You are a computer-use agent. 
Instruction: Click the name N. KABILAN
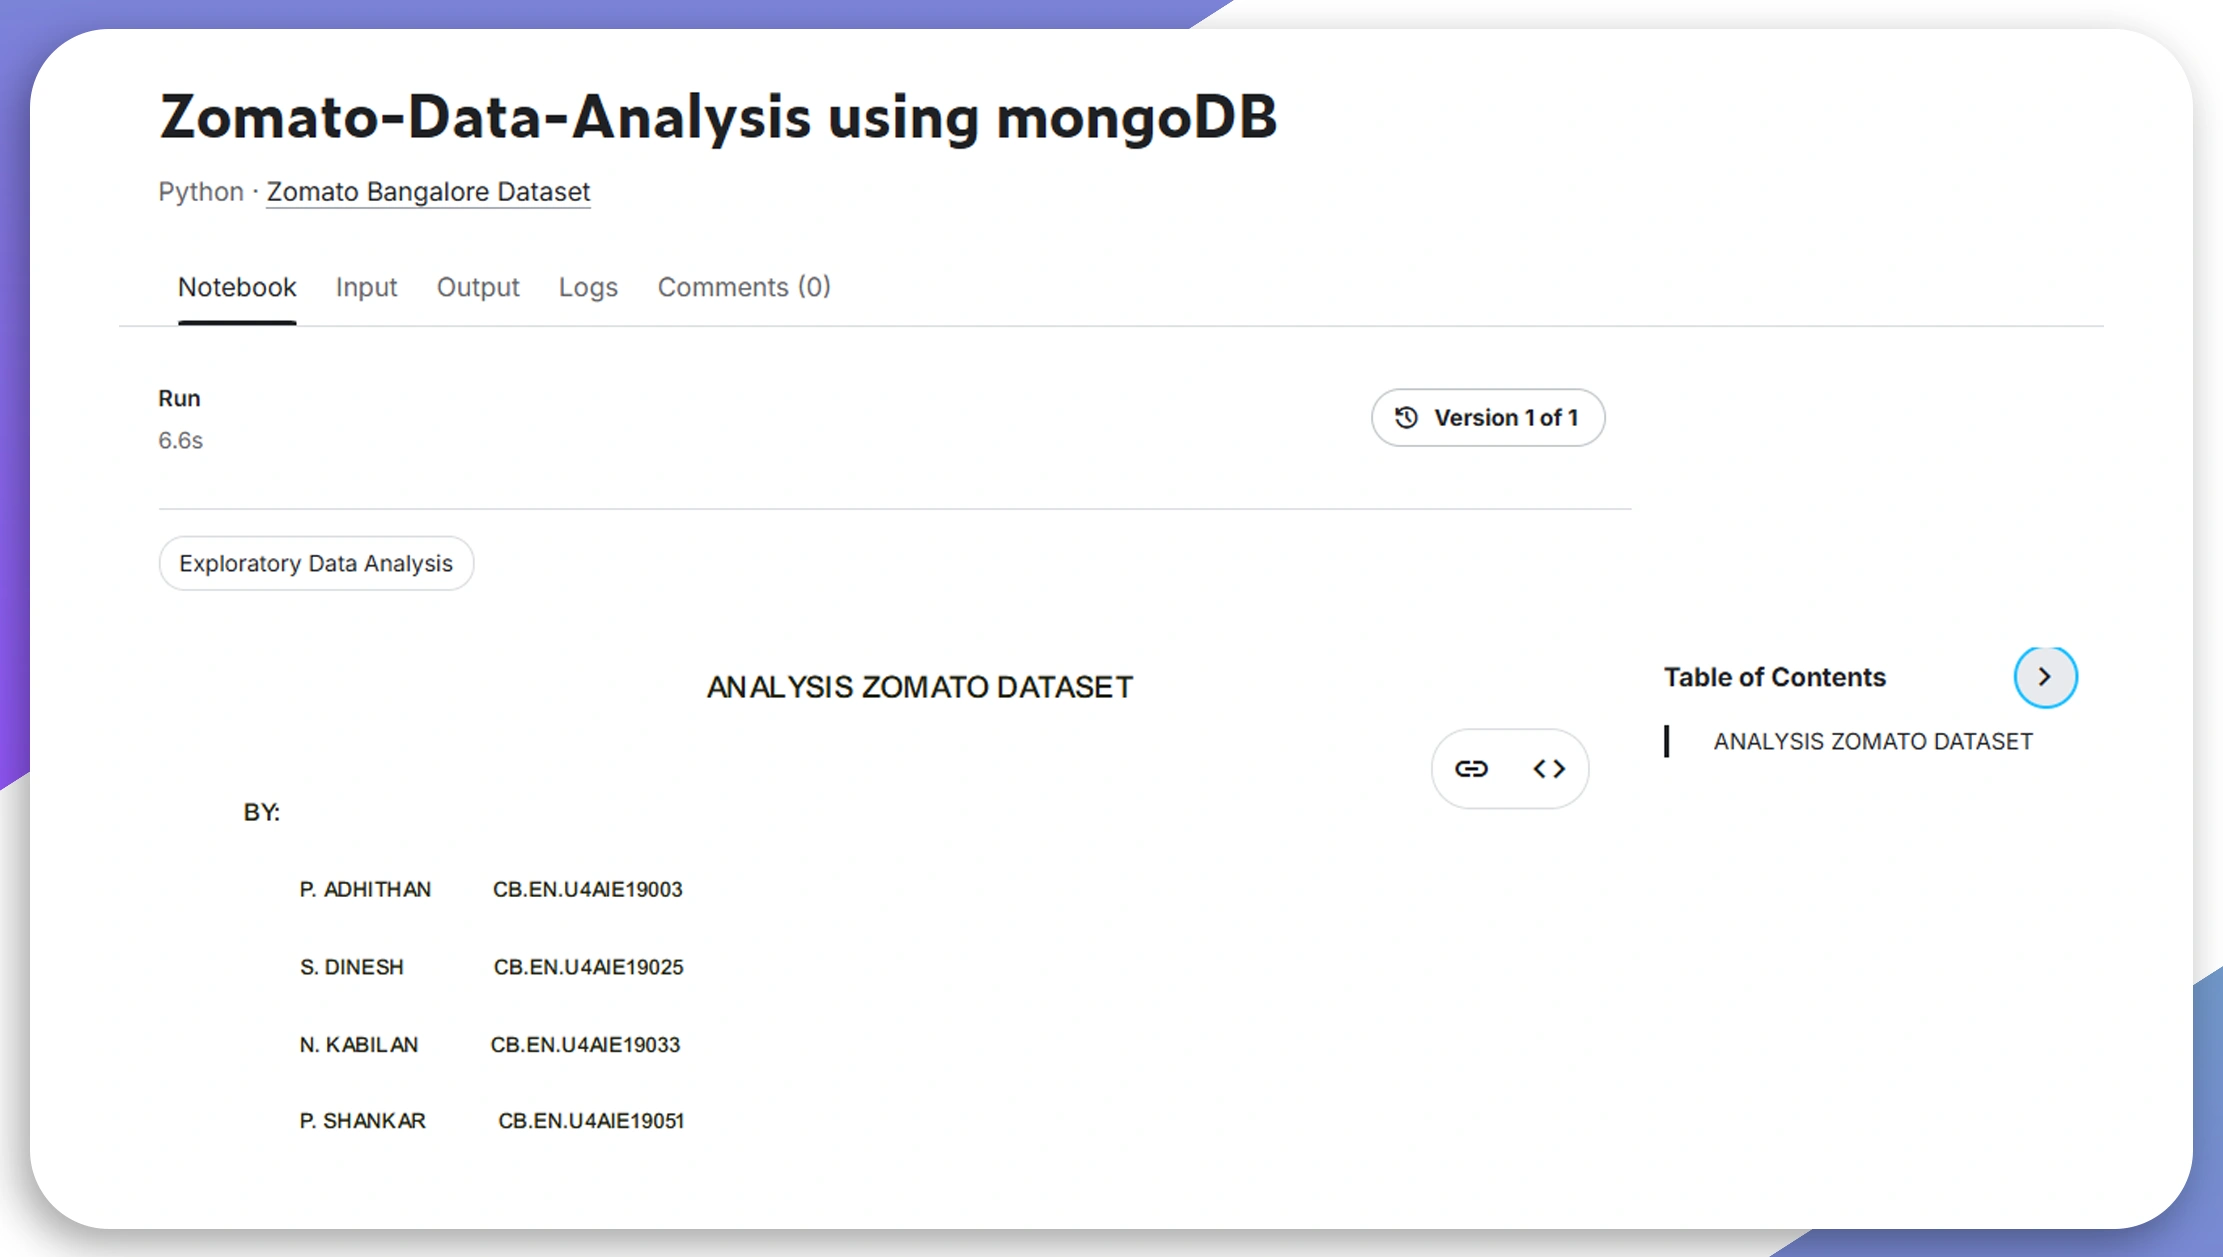(x=359, y=1045)
